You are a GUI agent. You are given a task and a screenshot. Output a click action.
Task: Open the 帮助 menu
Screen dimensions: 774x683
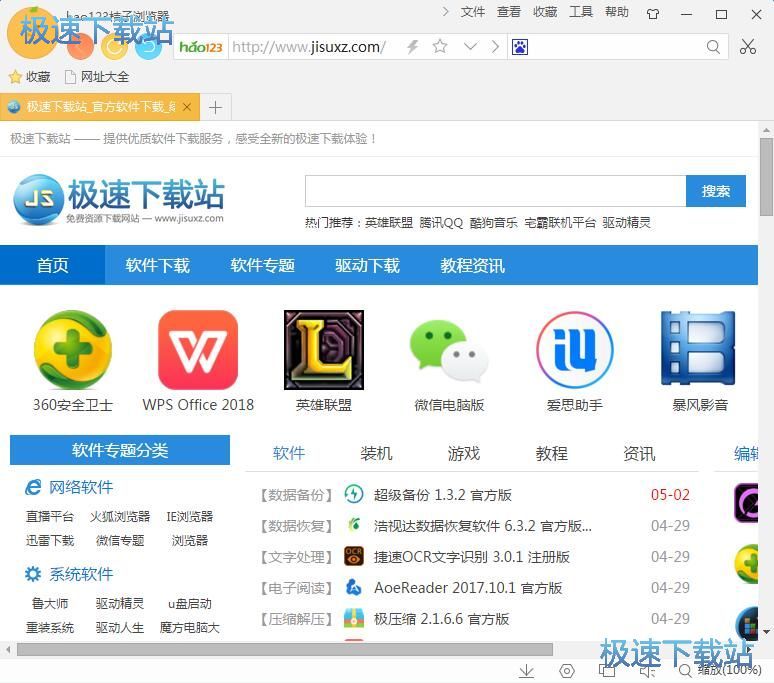pyautogui.click(x=617, y=12)
